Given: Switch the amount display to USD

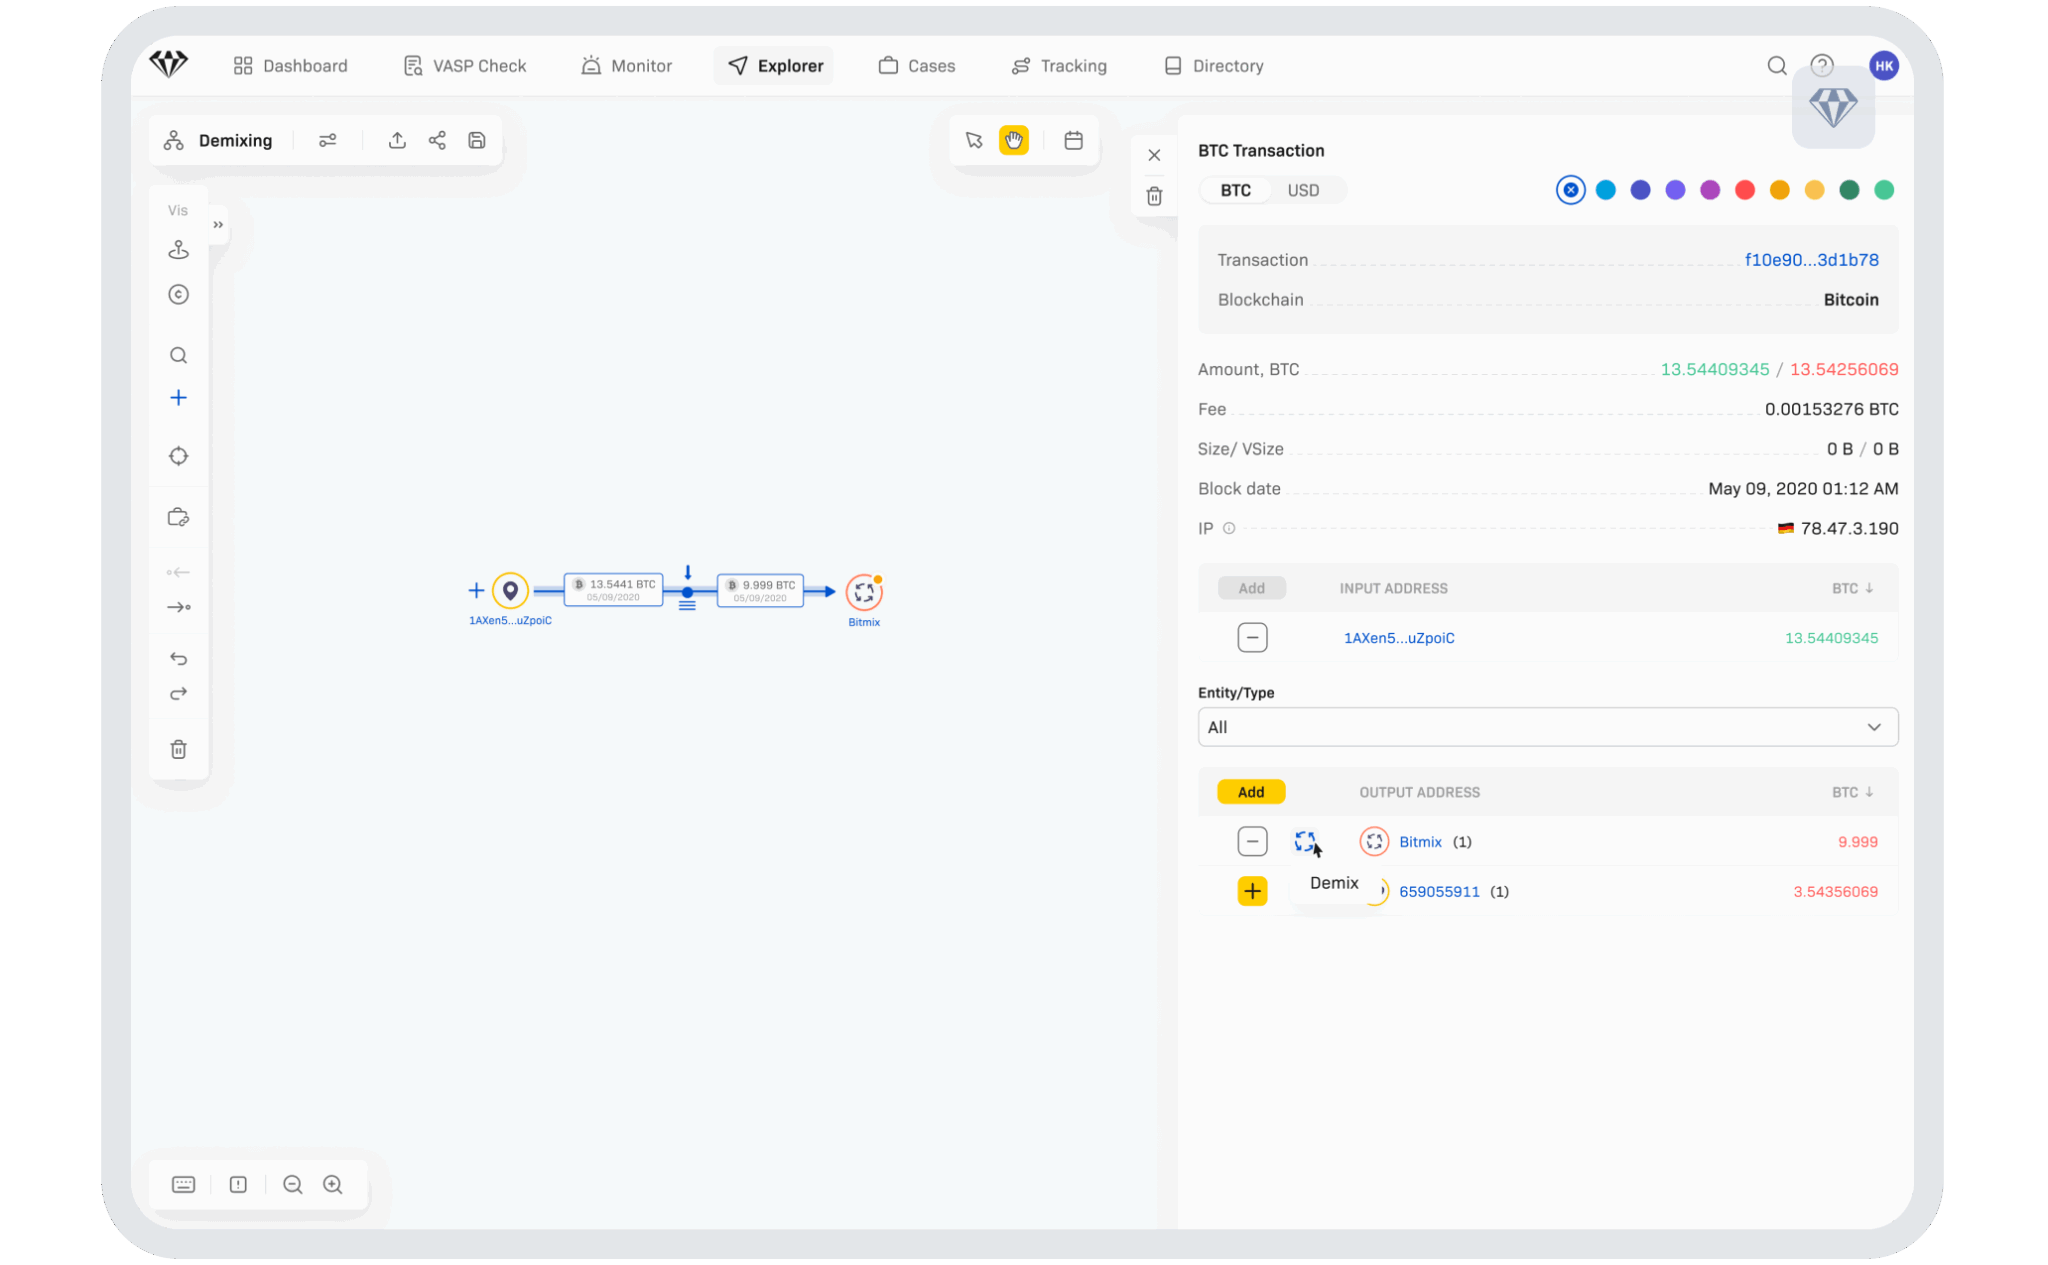Looking at the screenshot, I should coord(1305,190).
